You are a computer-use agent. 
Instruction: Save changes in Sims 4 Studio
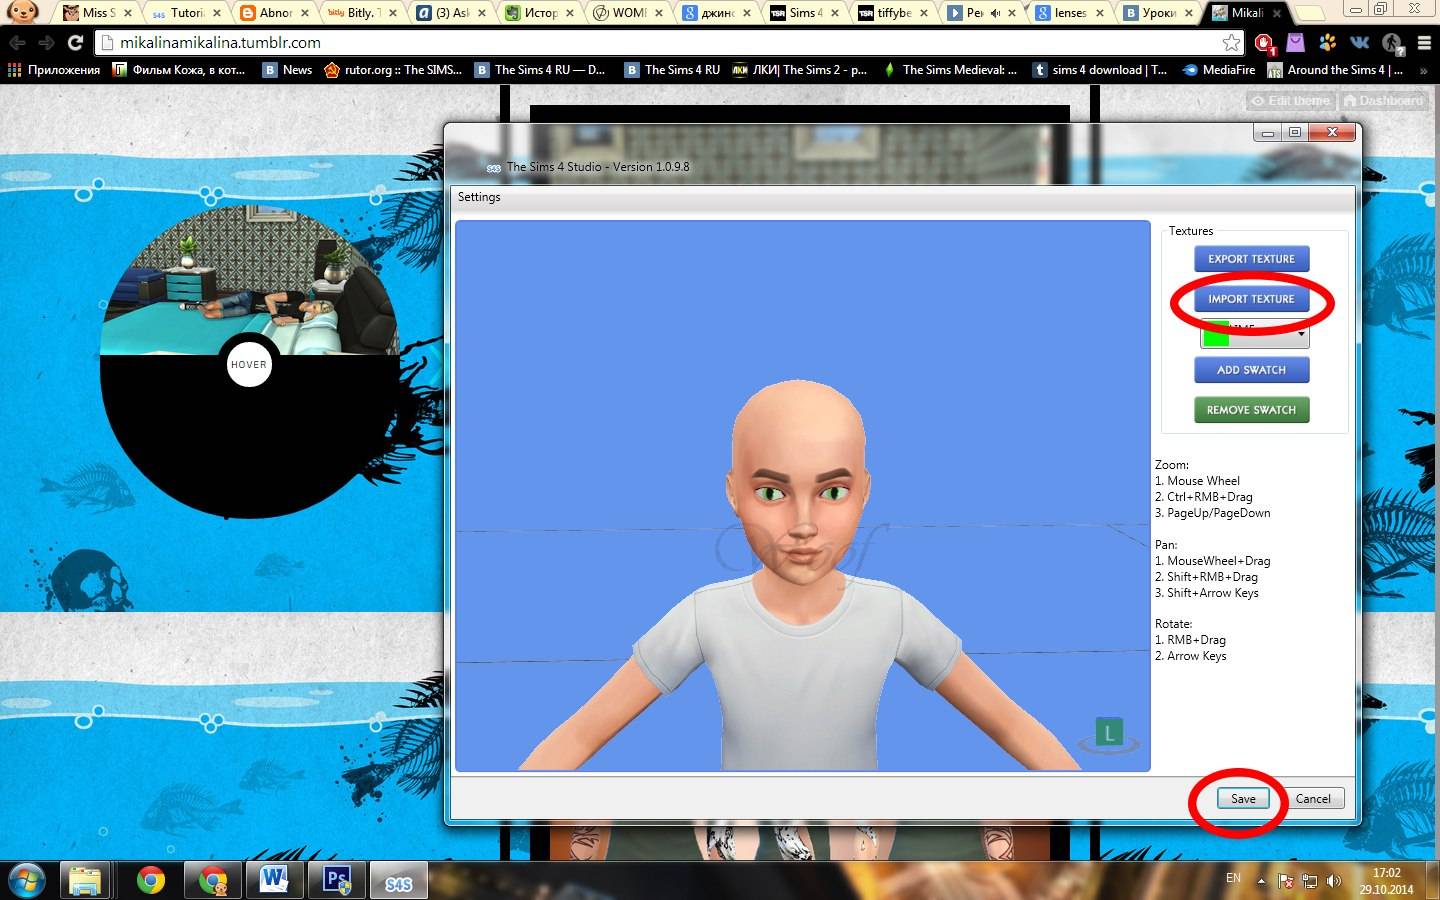coord(1243,799)
